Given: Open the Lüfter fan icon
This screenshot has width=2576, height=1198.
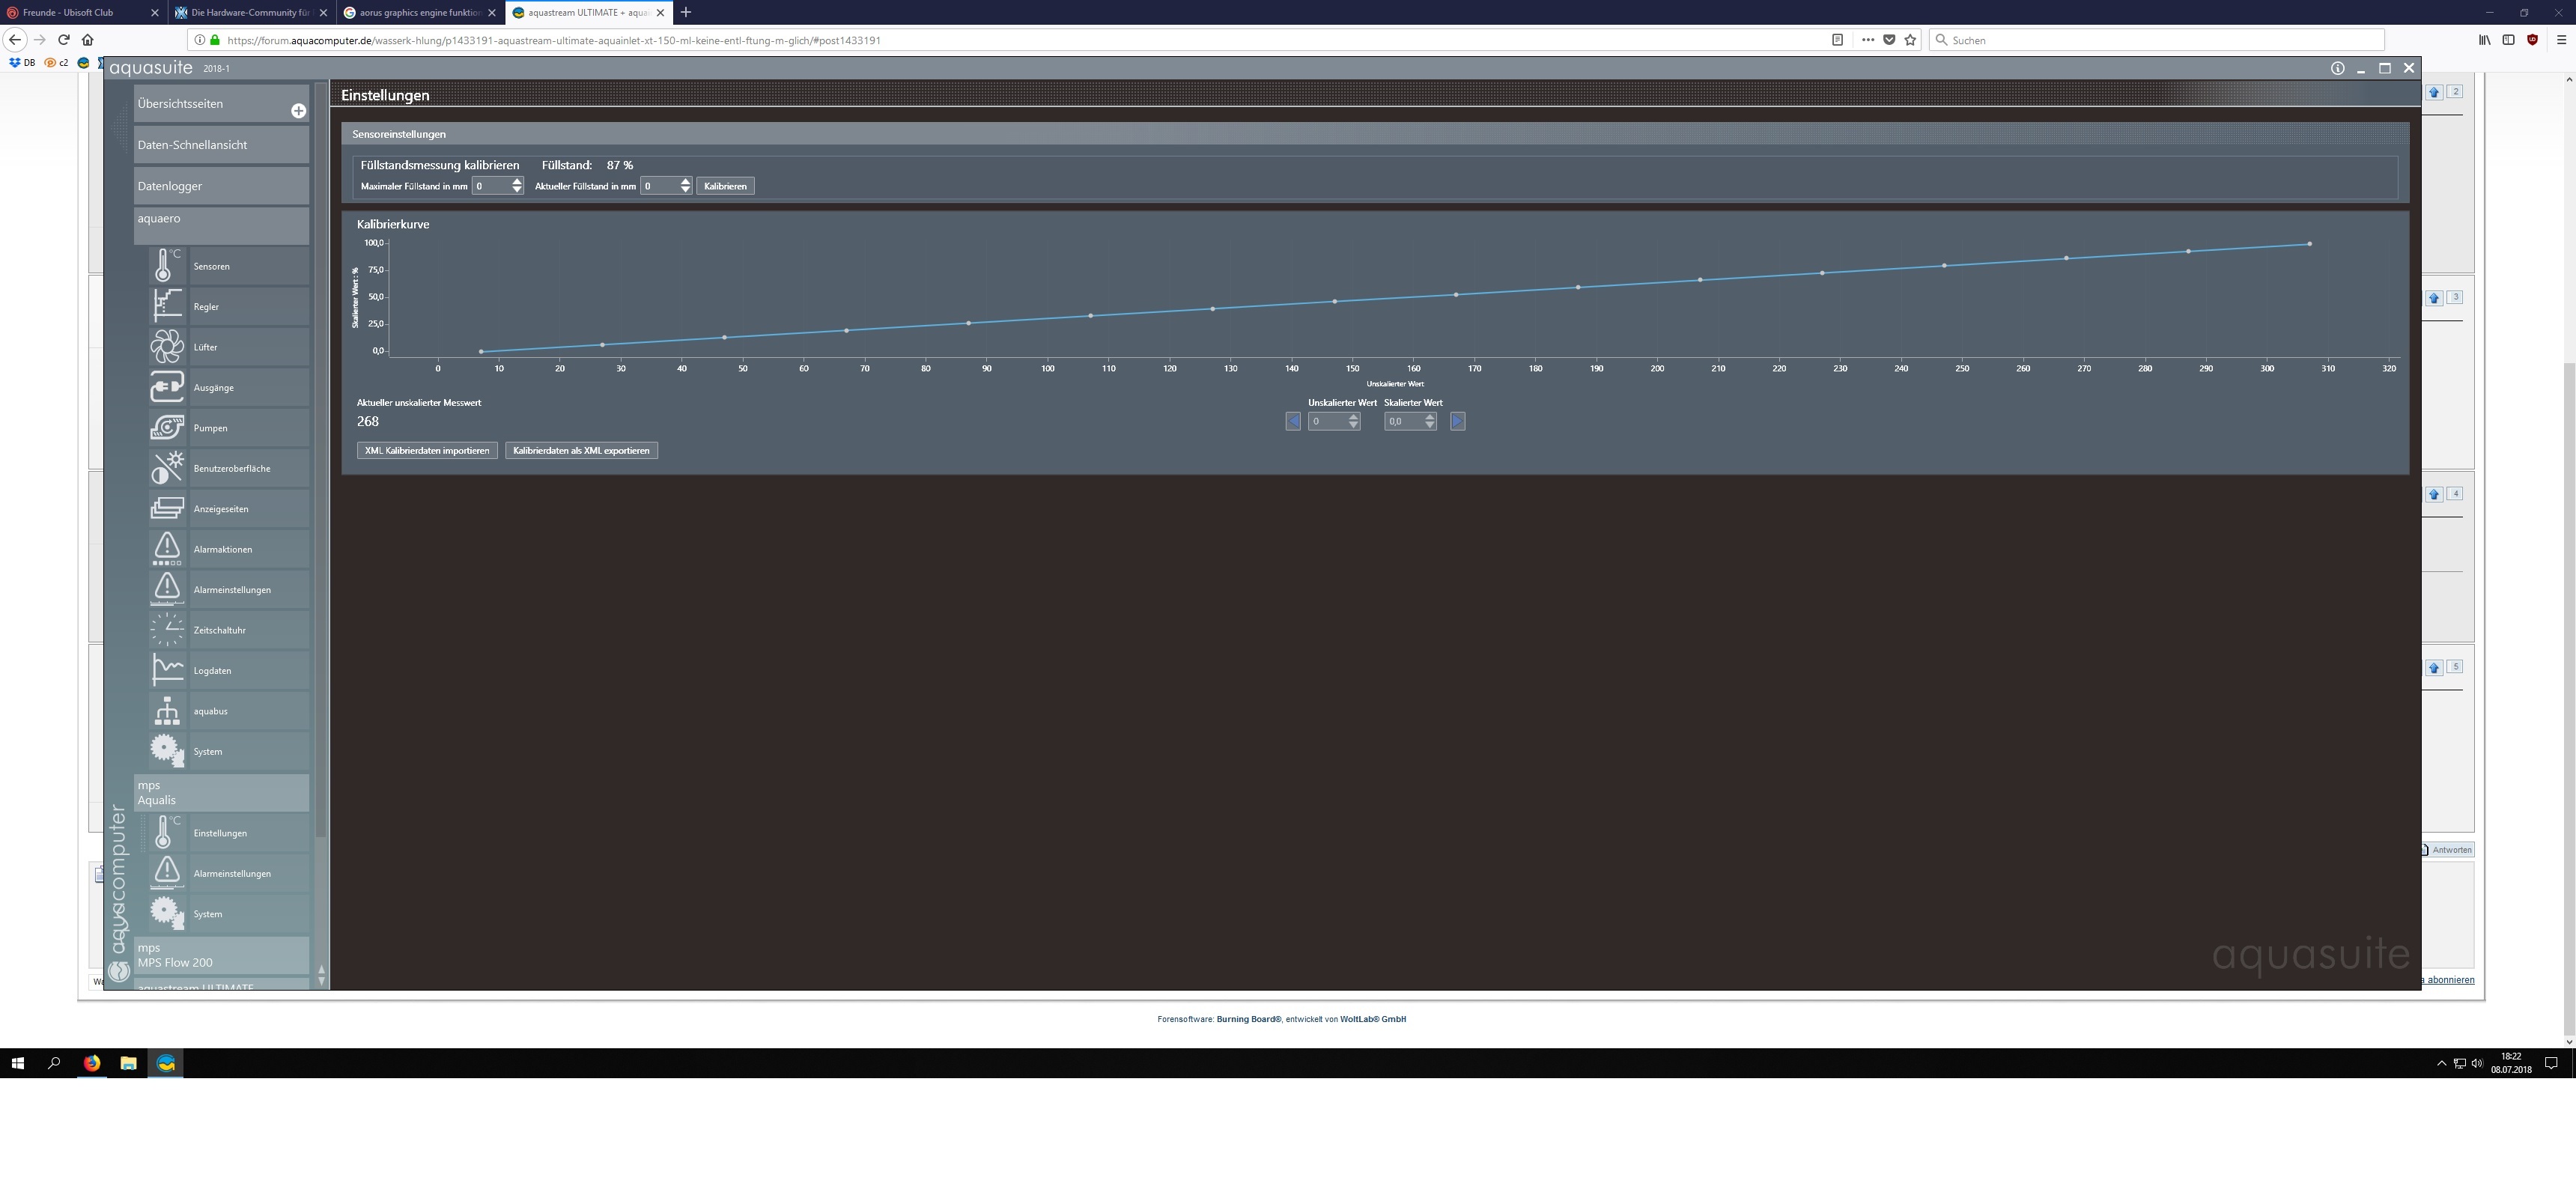Looking at the screenshot, I should pyautogui.click(x=166, y=347).
